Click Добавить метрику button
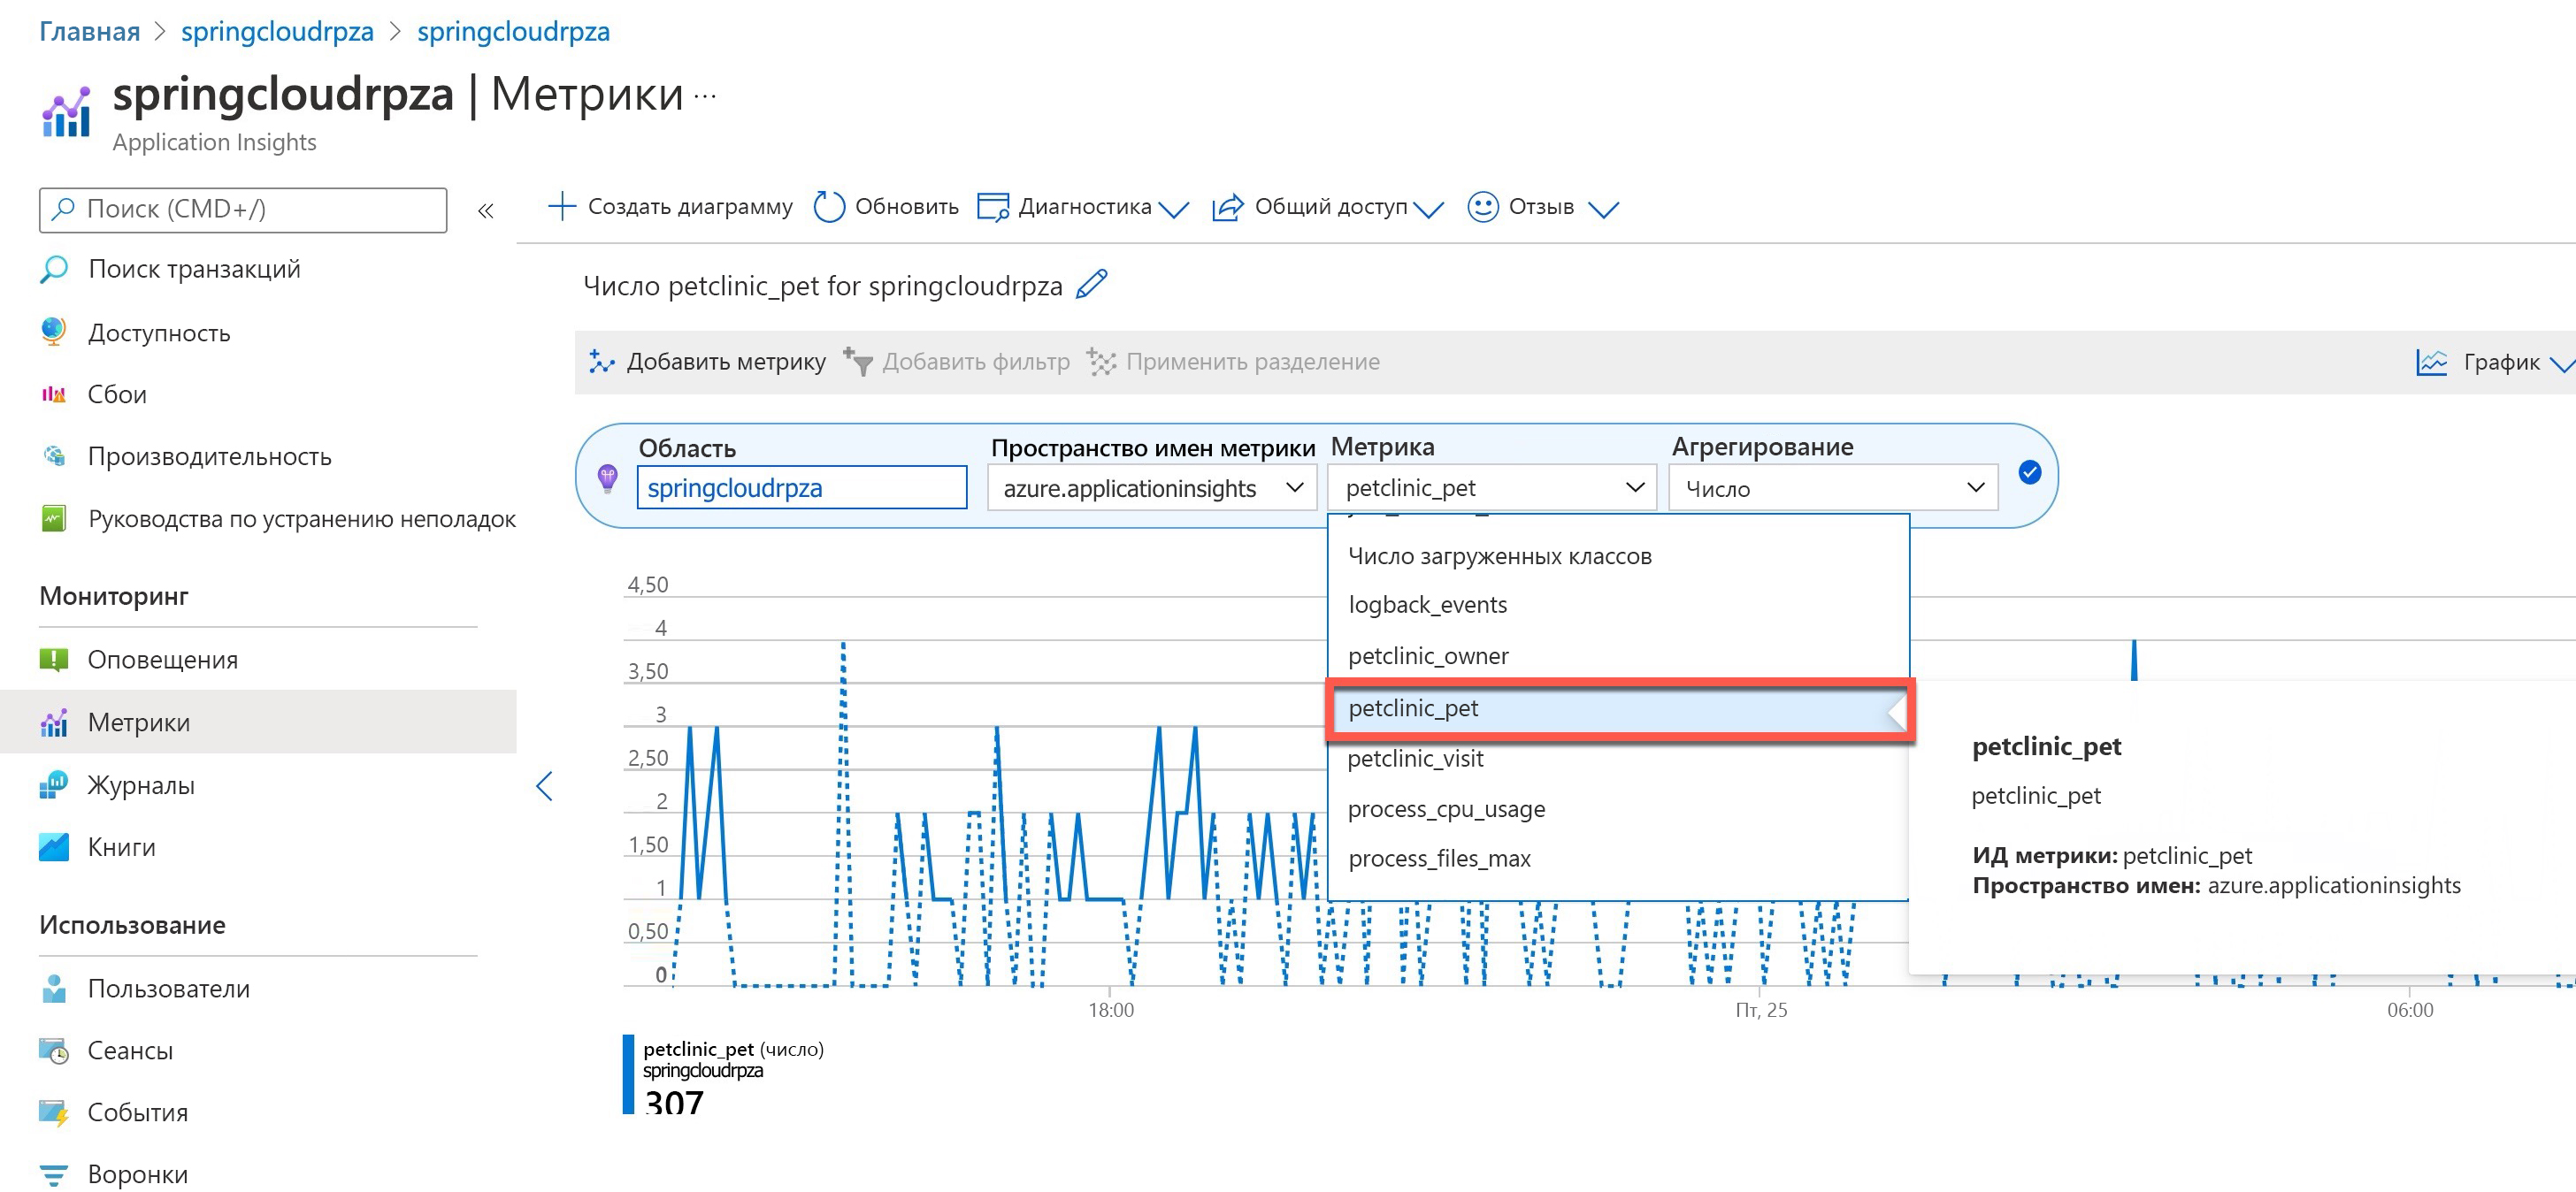This screenshot has width=2576, height=1192. [x=707, y=362]
